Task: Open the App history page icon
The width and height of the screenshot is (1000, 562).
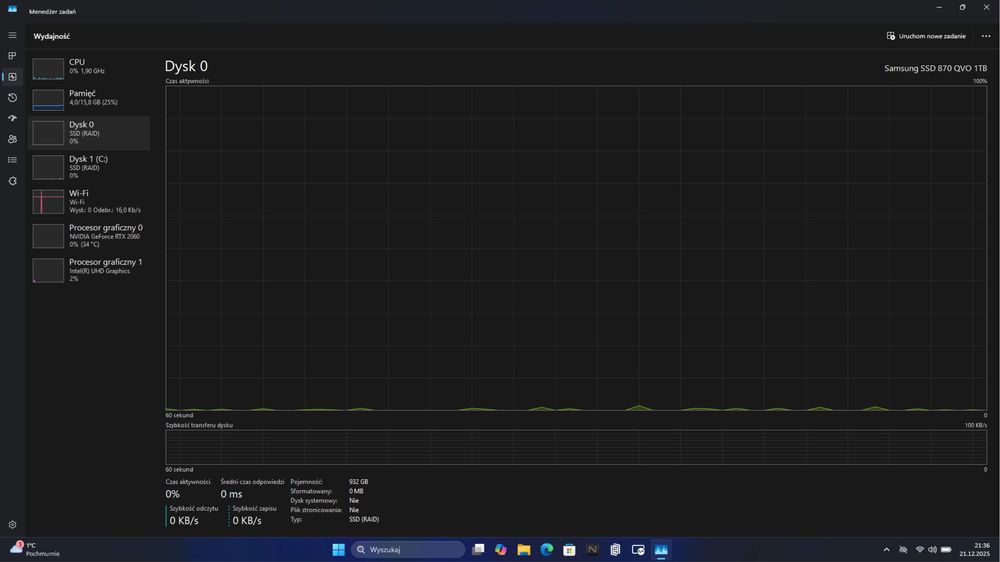Action: (12, 98)
